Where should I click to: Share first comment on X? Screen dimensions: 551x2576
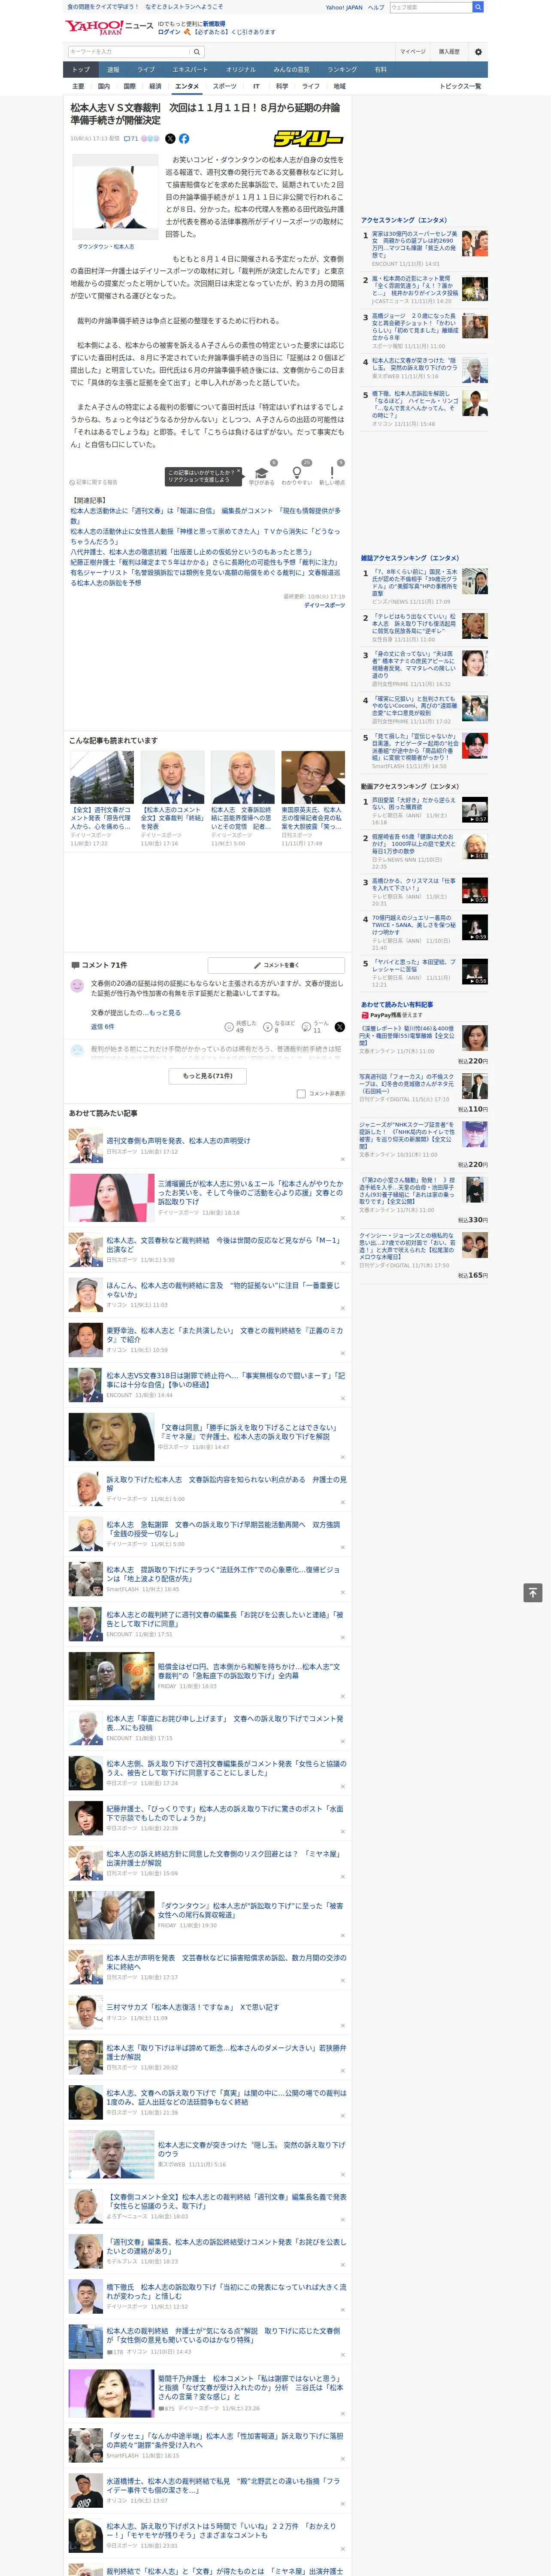click(340, 1027)
